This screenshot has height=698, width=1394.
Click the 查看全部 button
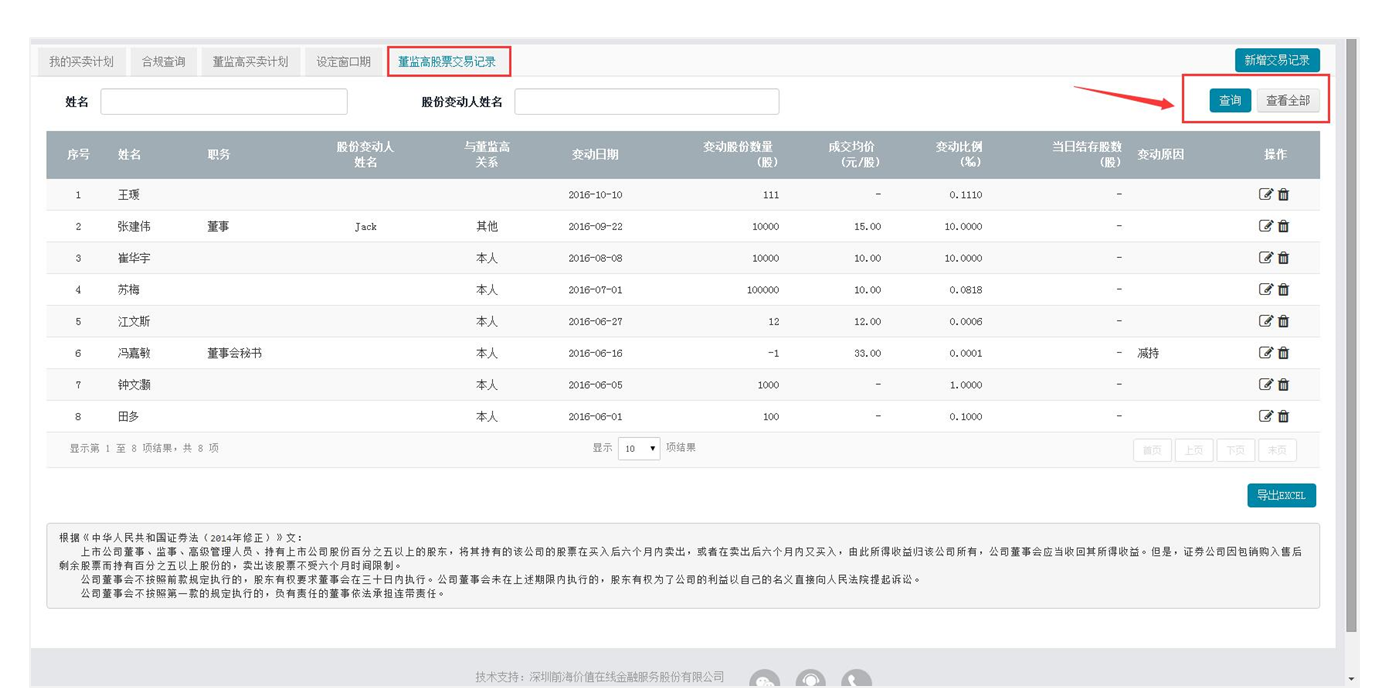click(x=1288, y=100)
